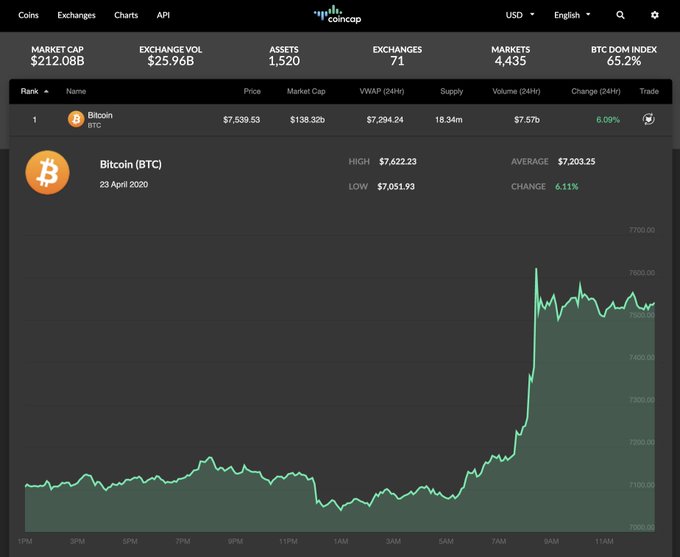Open the Charts menu
The height and width of the screenshot is (557, 680).
pos(126,15)
